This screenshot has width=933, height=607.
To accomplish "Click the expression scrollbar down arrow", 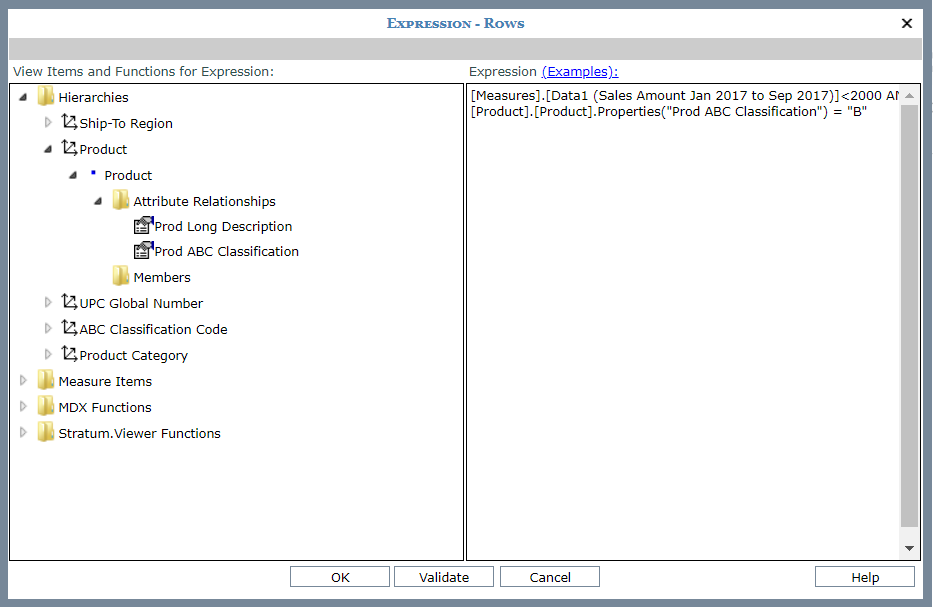I will (909, 548).
